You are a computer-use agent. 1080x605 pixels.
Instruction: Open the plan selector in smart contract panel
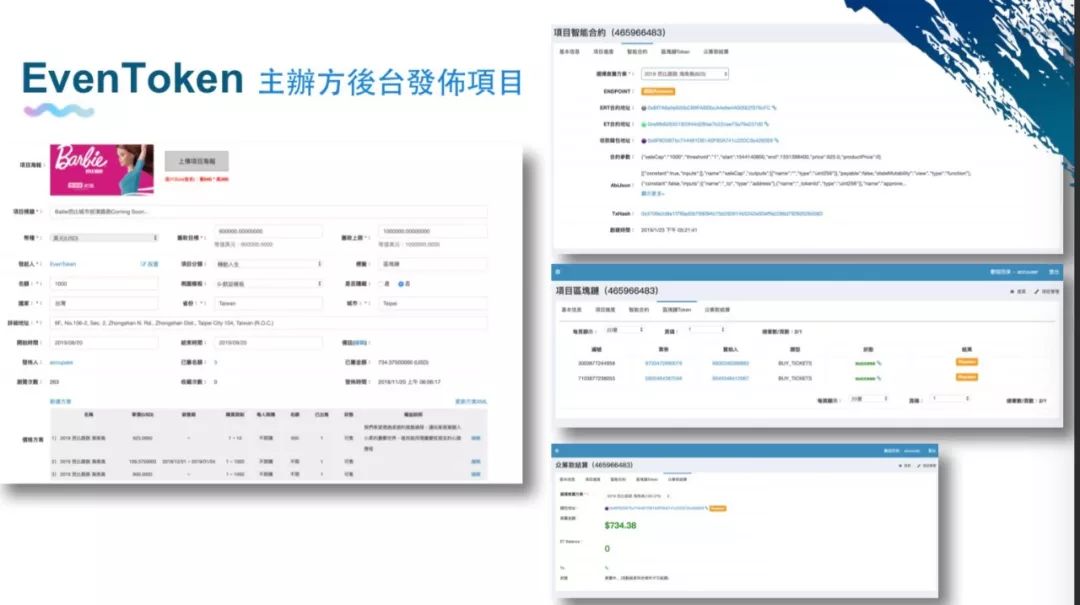(x=685, y=74)
